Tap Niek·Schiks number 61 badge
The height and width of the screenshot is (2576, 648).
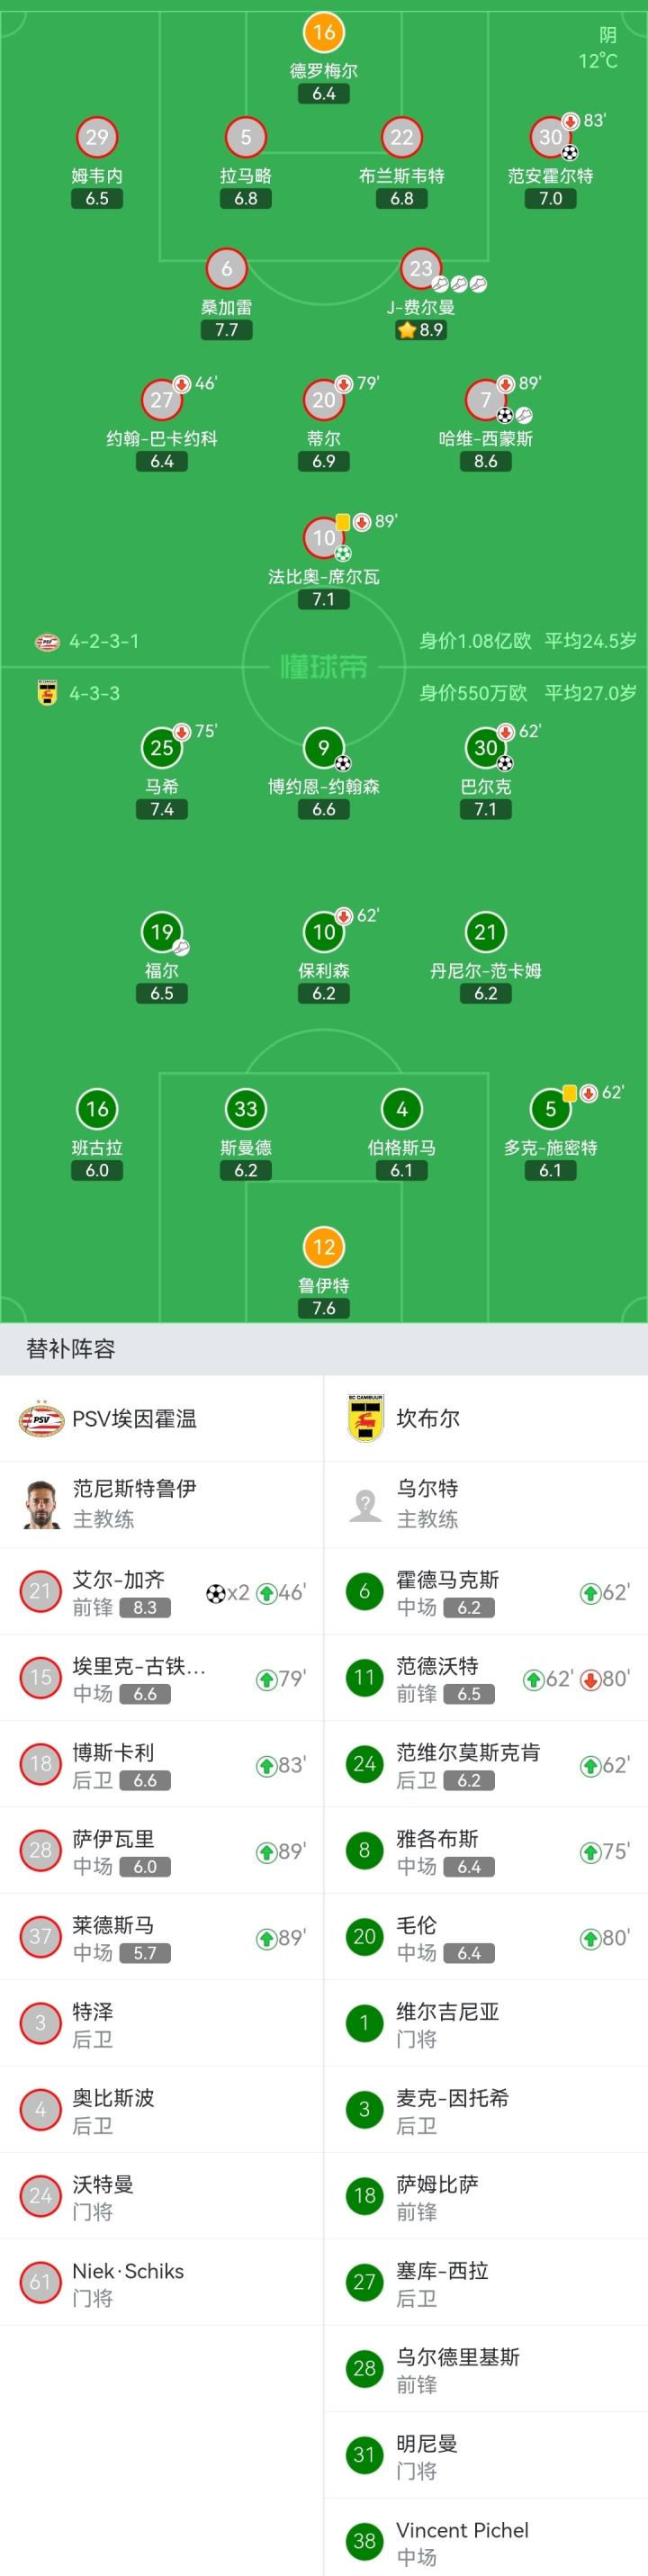(41, 2283)
